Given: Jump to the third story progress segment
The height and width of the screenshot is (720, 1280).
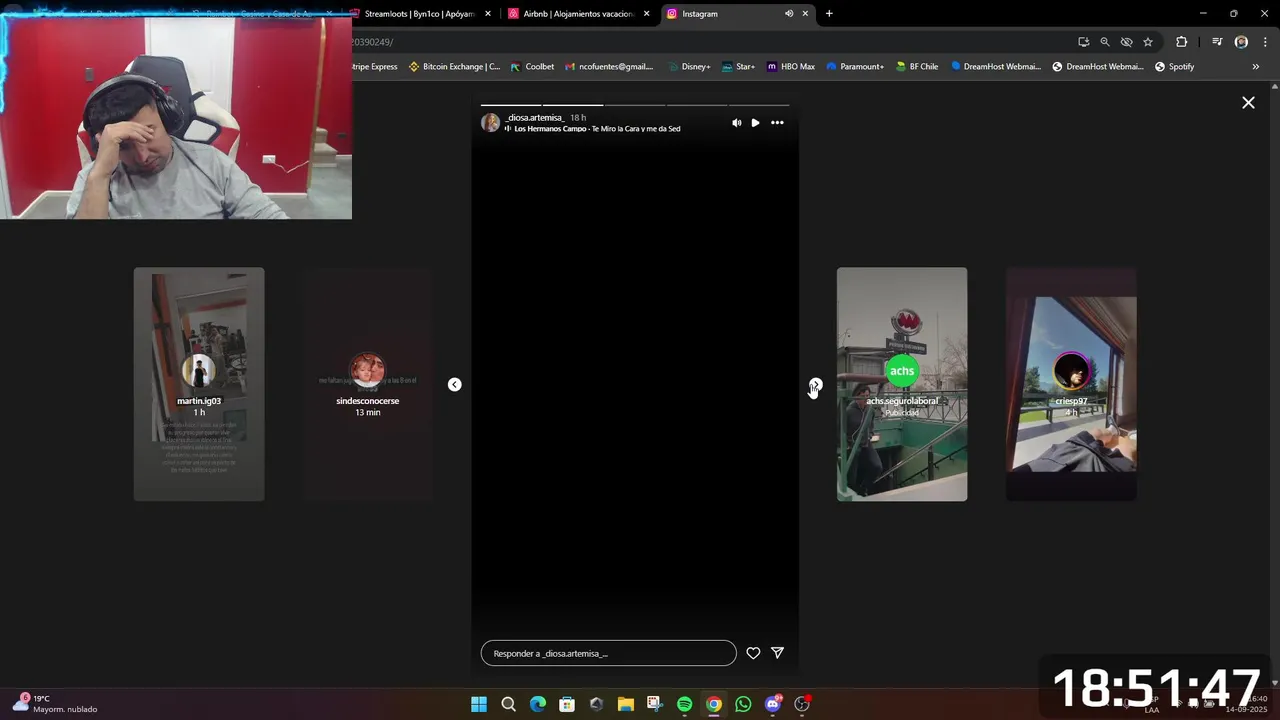Looking at the screenshot, I should pos(635,105).
